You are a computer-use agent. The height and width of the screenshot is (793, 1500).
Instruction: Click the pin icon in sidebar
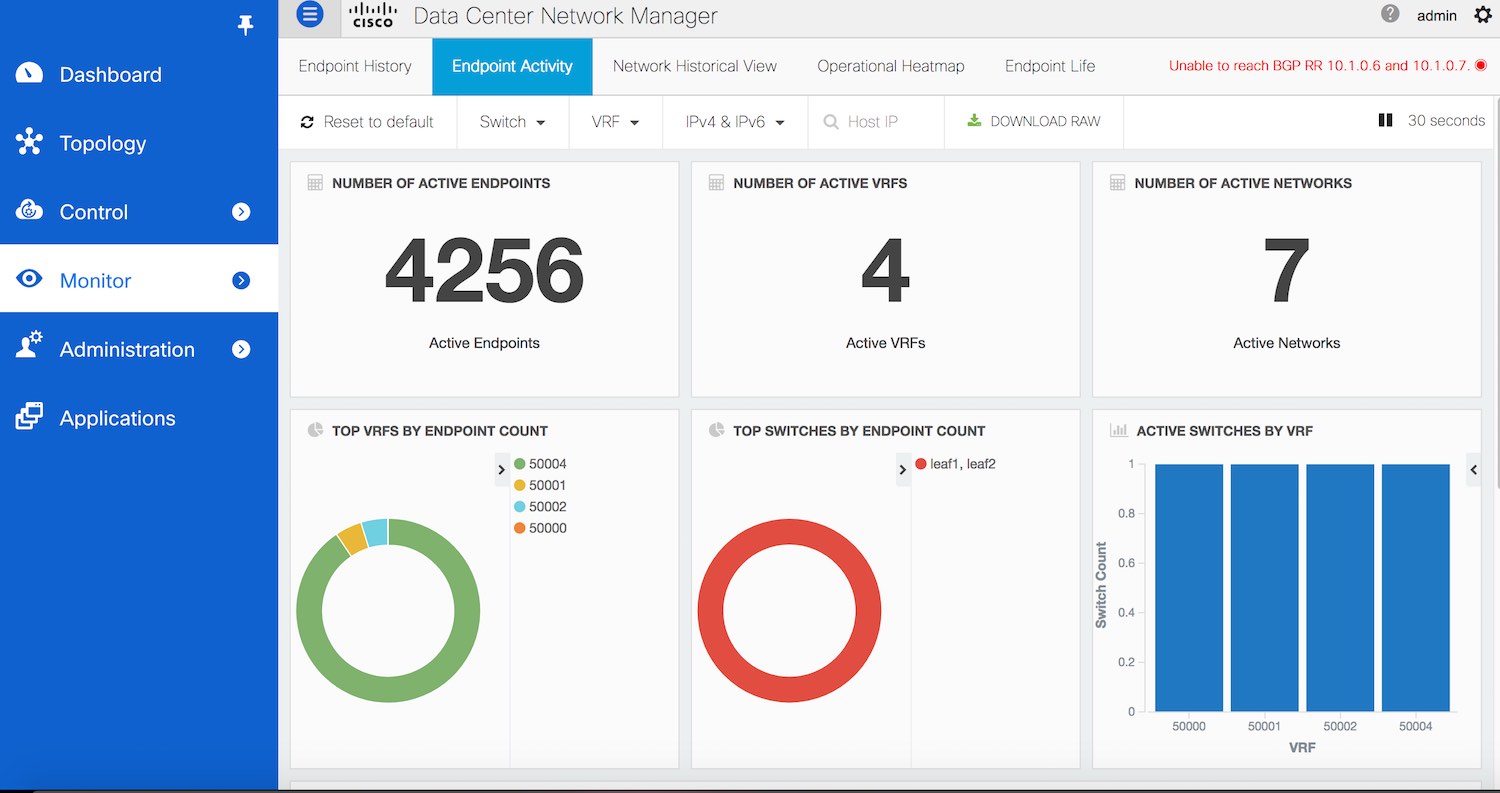[245, 26]
